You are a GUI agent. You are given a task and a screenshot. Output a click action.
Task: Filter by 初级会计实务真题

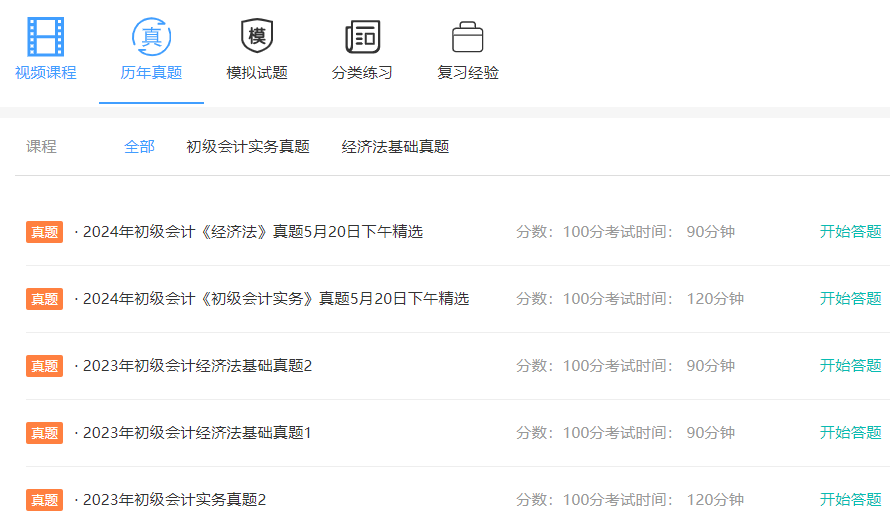(x=248, y=147)
